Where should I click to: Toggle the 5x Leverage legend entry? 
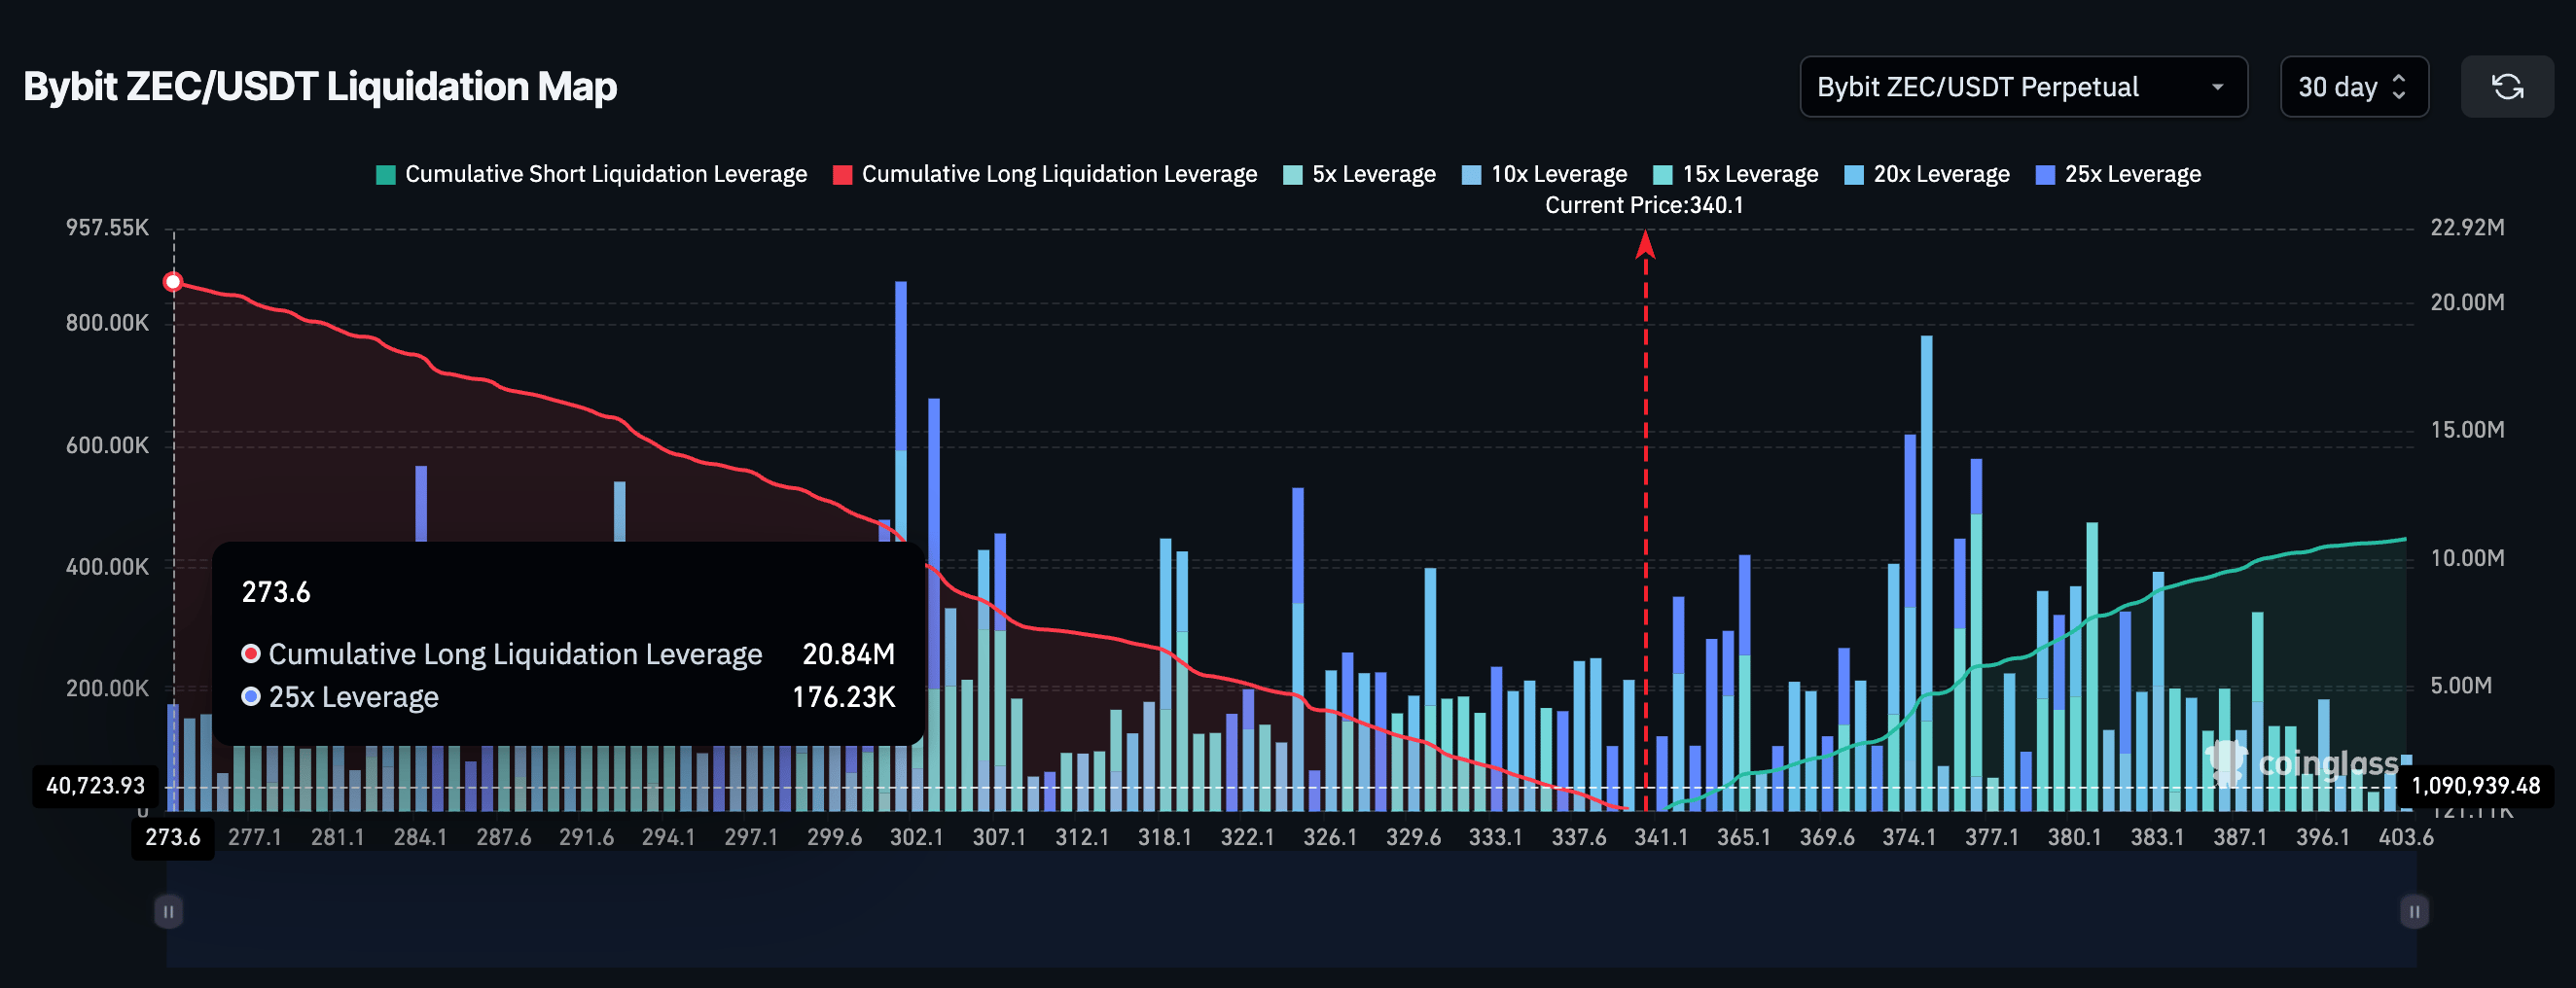pyautogui.click(x=1358, y=173)
